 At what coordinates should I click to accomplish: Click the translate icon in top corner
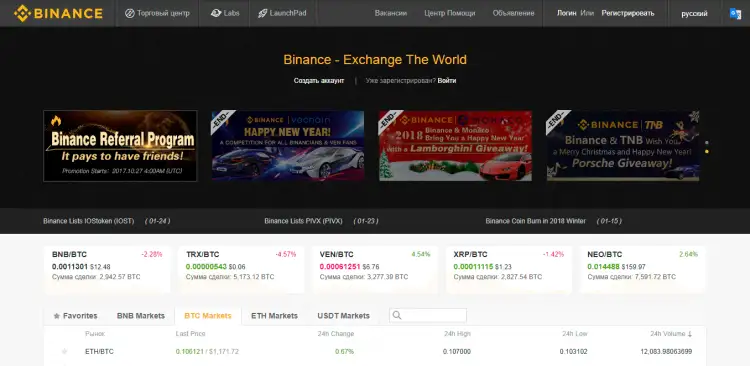click(x=735, y=14)
